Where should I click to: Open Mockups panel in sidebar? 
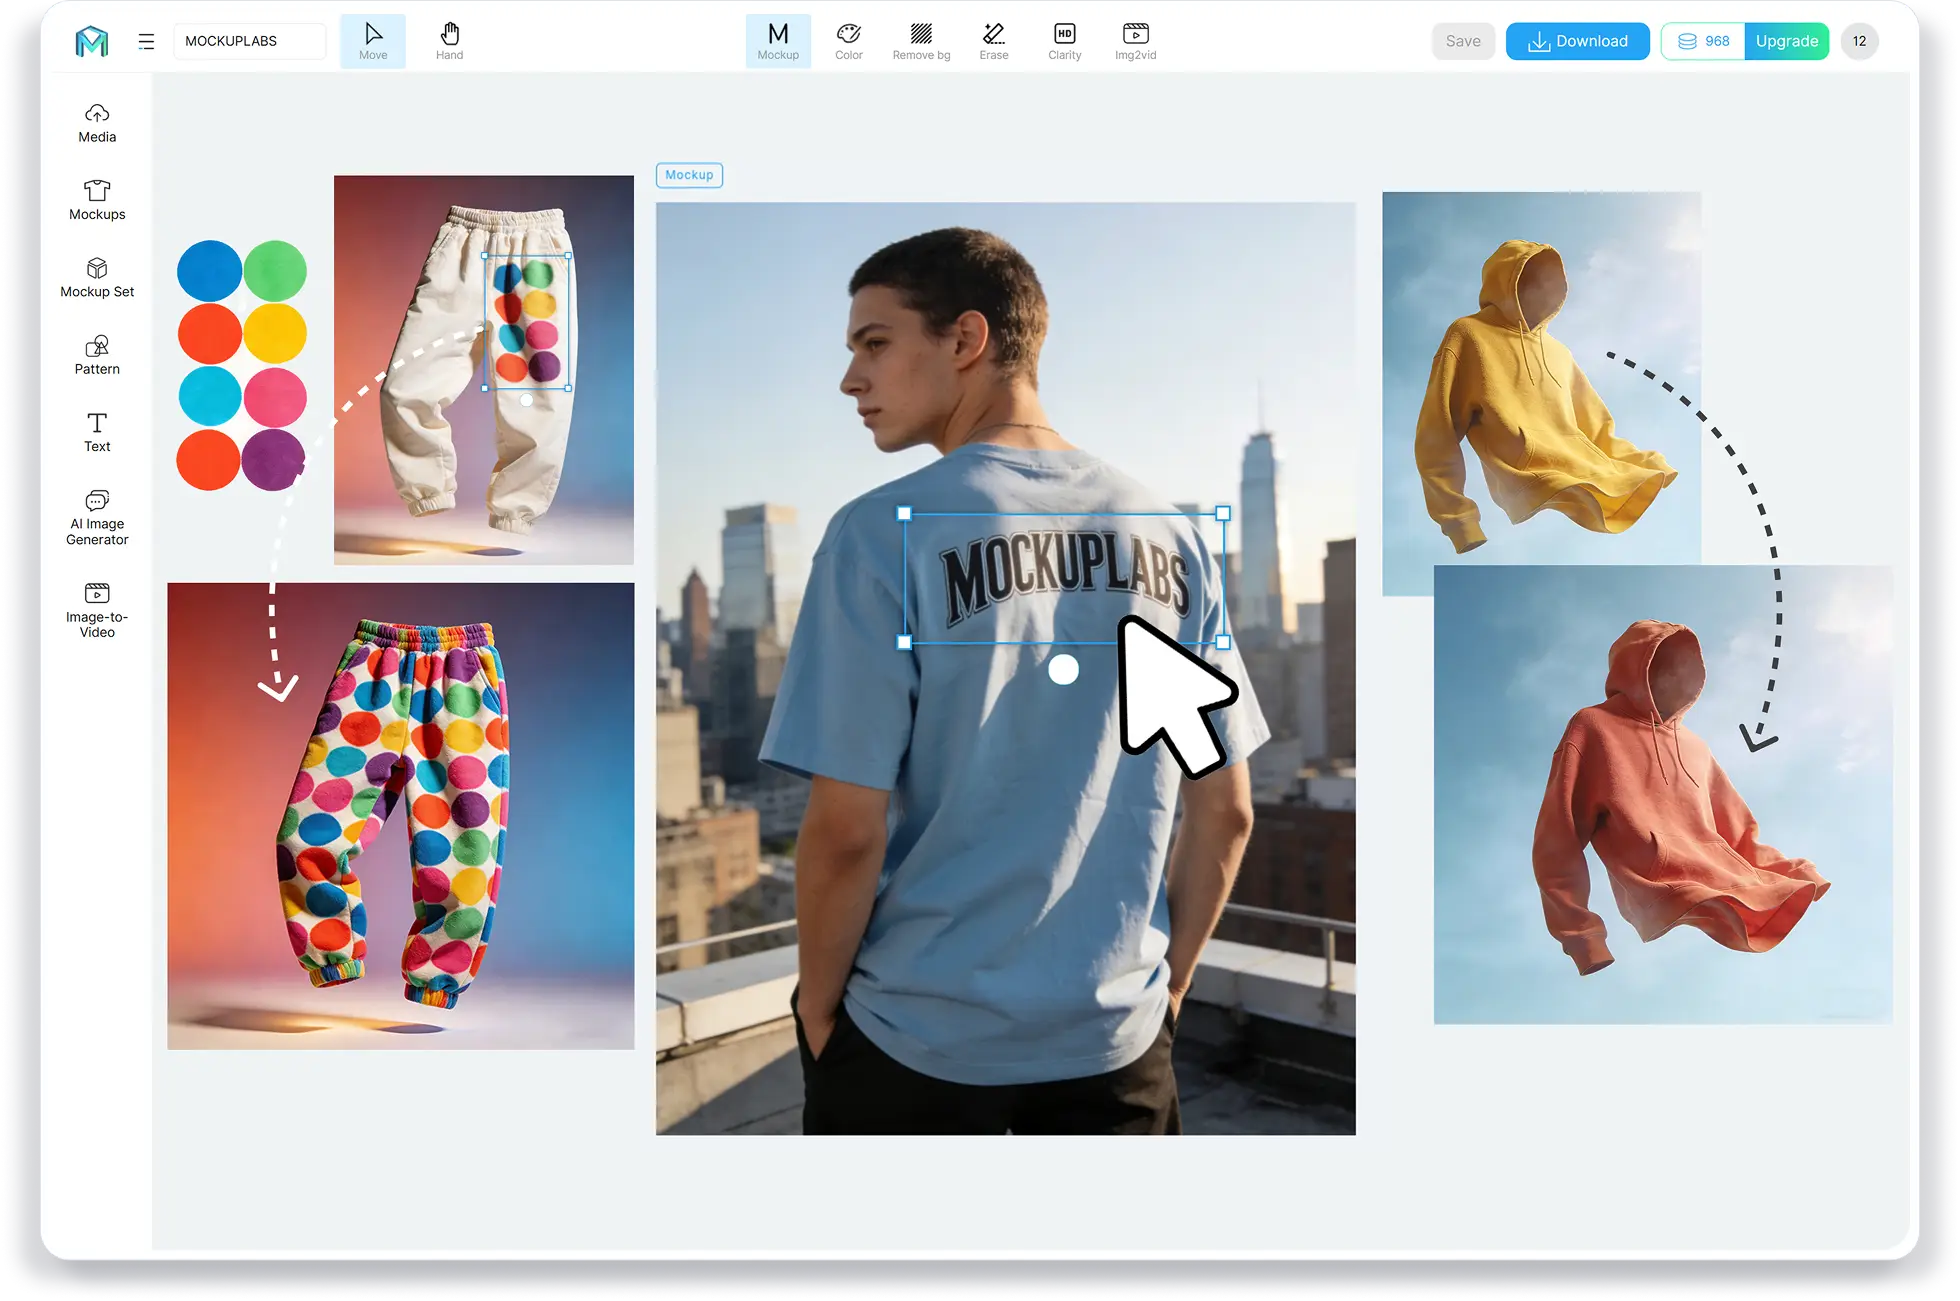tap(97, 200)
